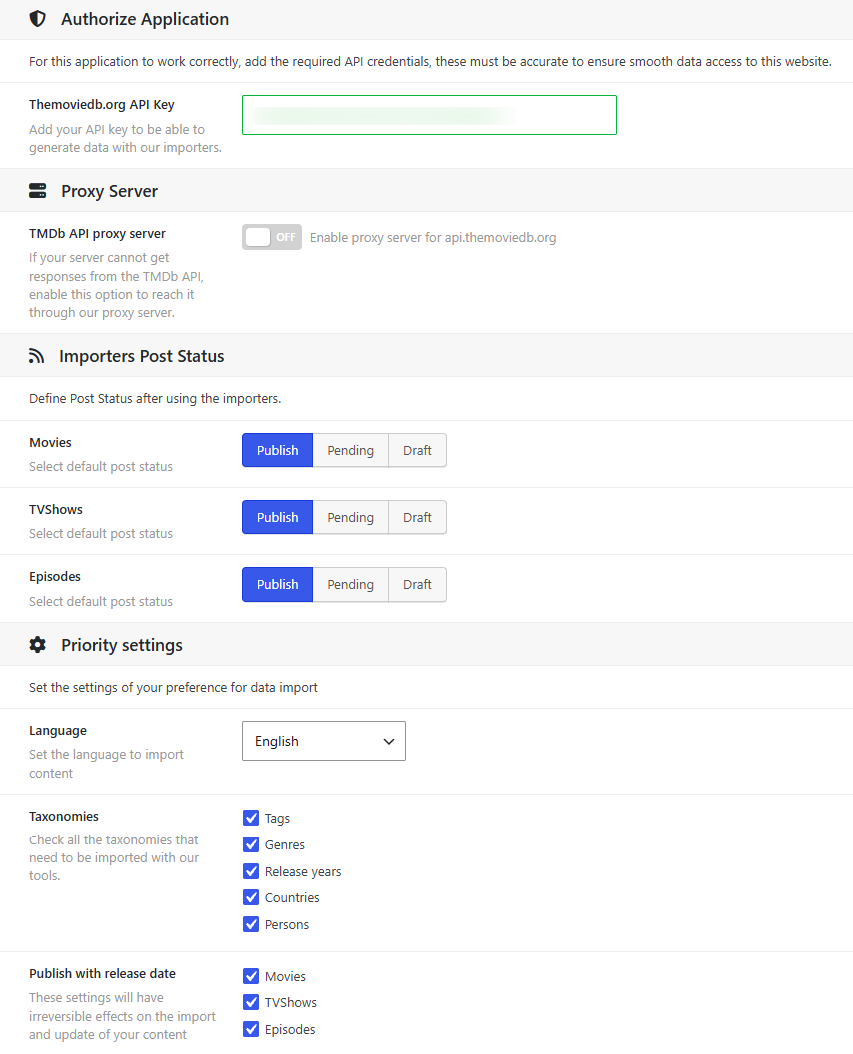Screen dimensions: 853x1054
Task: Click 'Check all the taxonomies that need' description
Action: pyautogui.click(x=114, y=858)
